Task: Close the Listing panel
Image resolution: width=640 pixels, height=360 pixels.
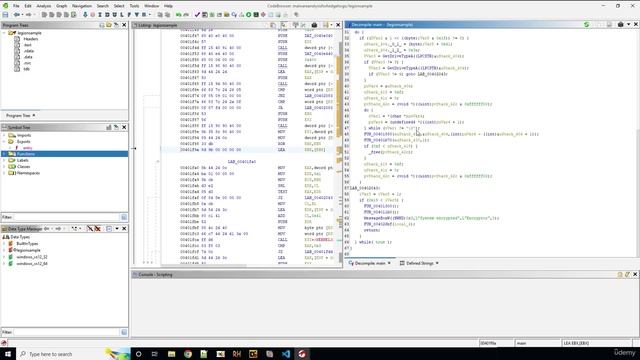Action: click(x=338, y=25)
